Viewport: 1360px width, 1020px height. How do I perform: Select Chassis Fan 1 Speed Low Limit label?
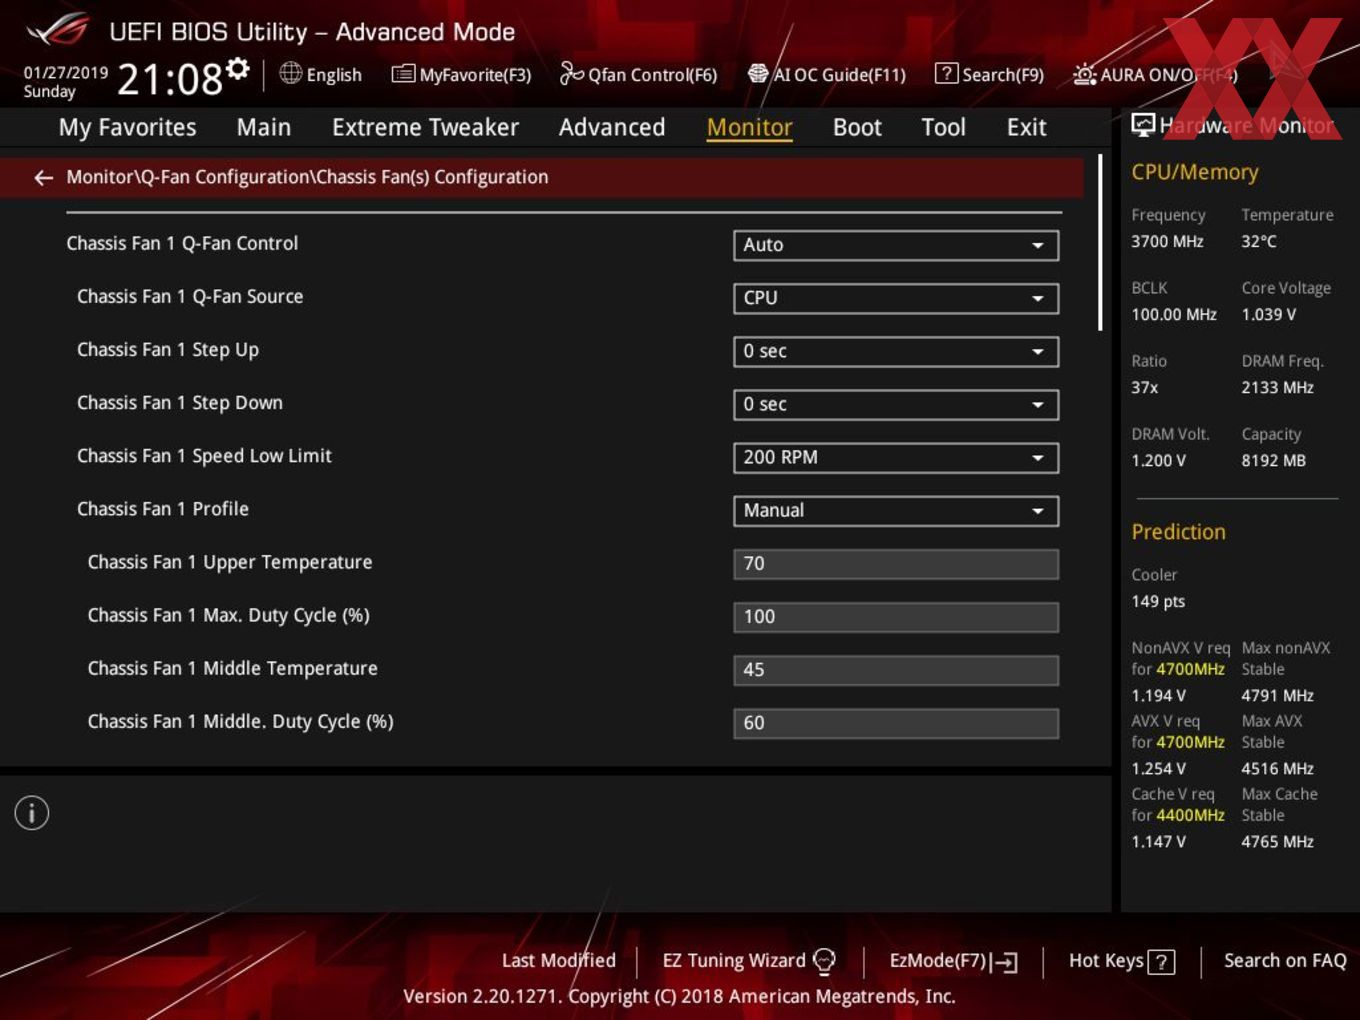click(204, 455)
